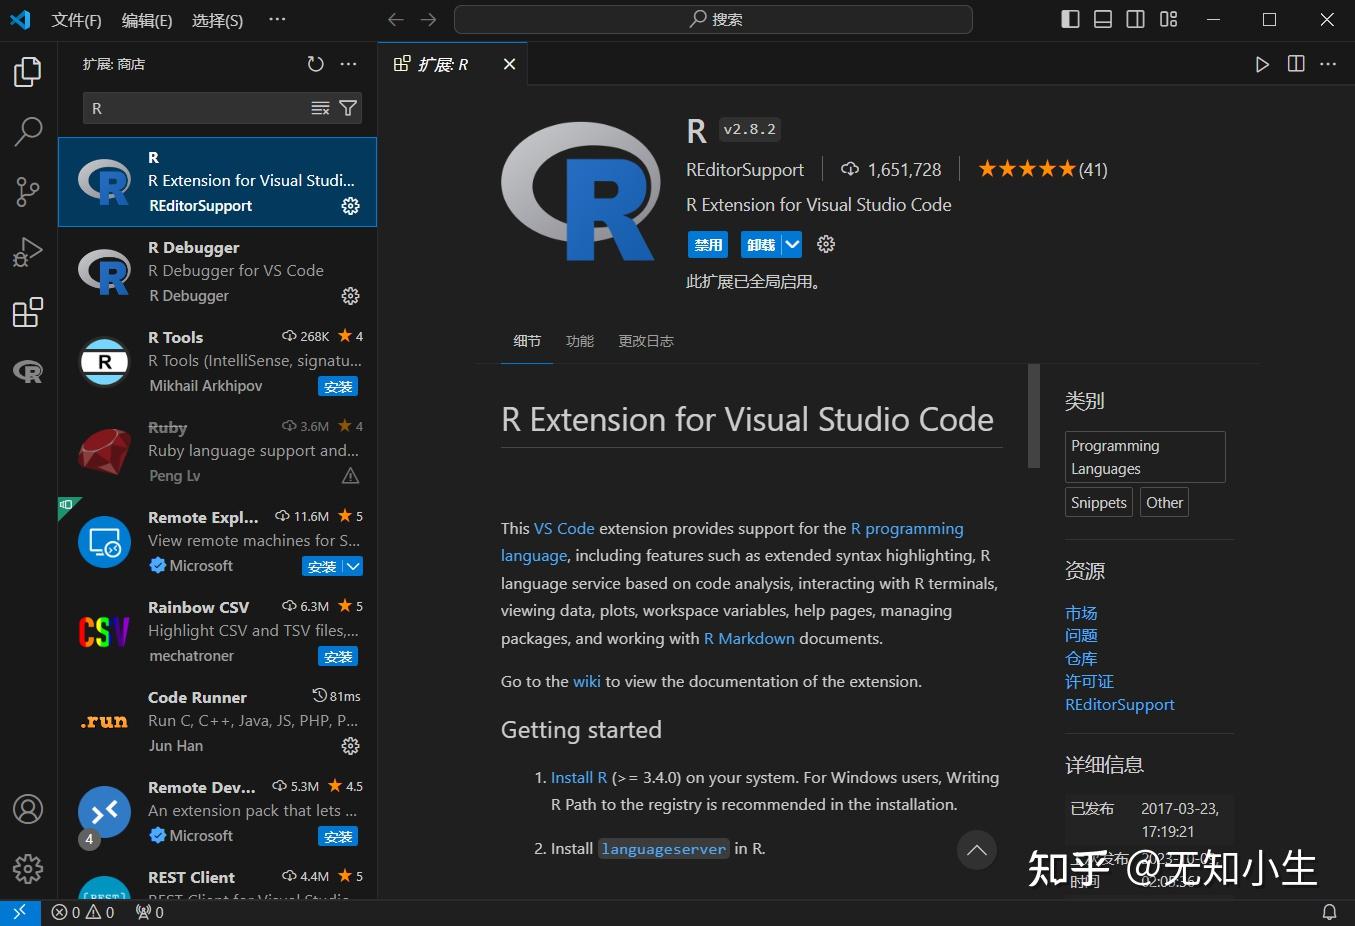Open the Explorer view in the activity bar

[27, 71]
